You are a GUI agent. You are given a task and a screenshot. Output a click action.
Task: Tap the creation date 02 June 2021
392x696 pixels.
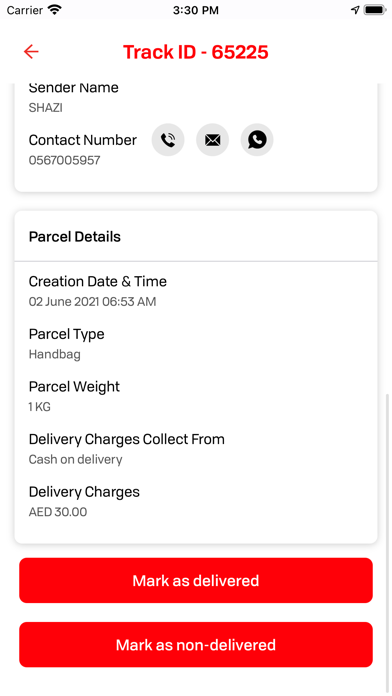65,302
